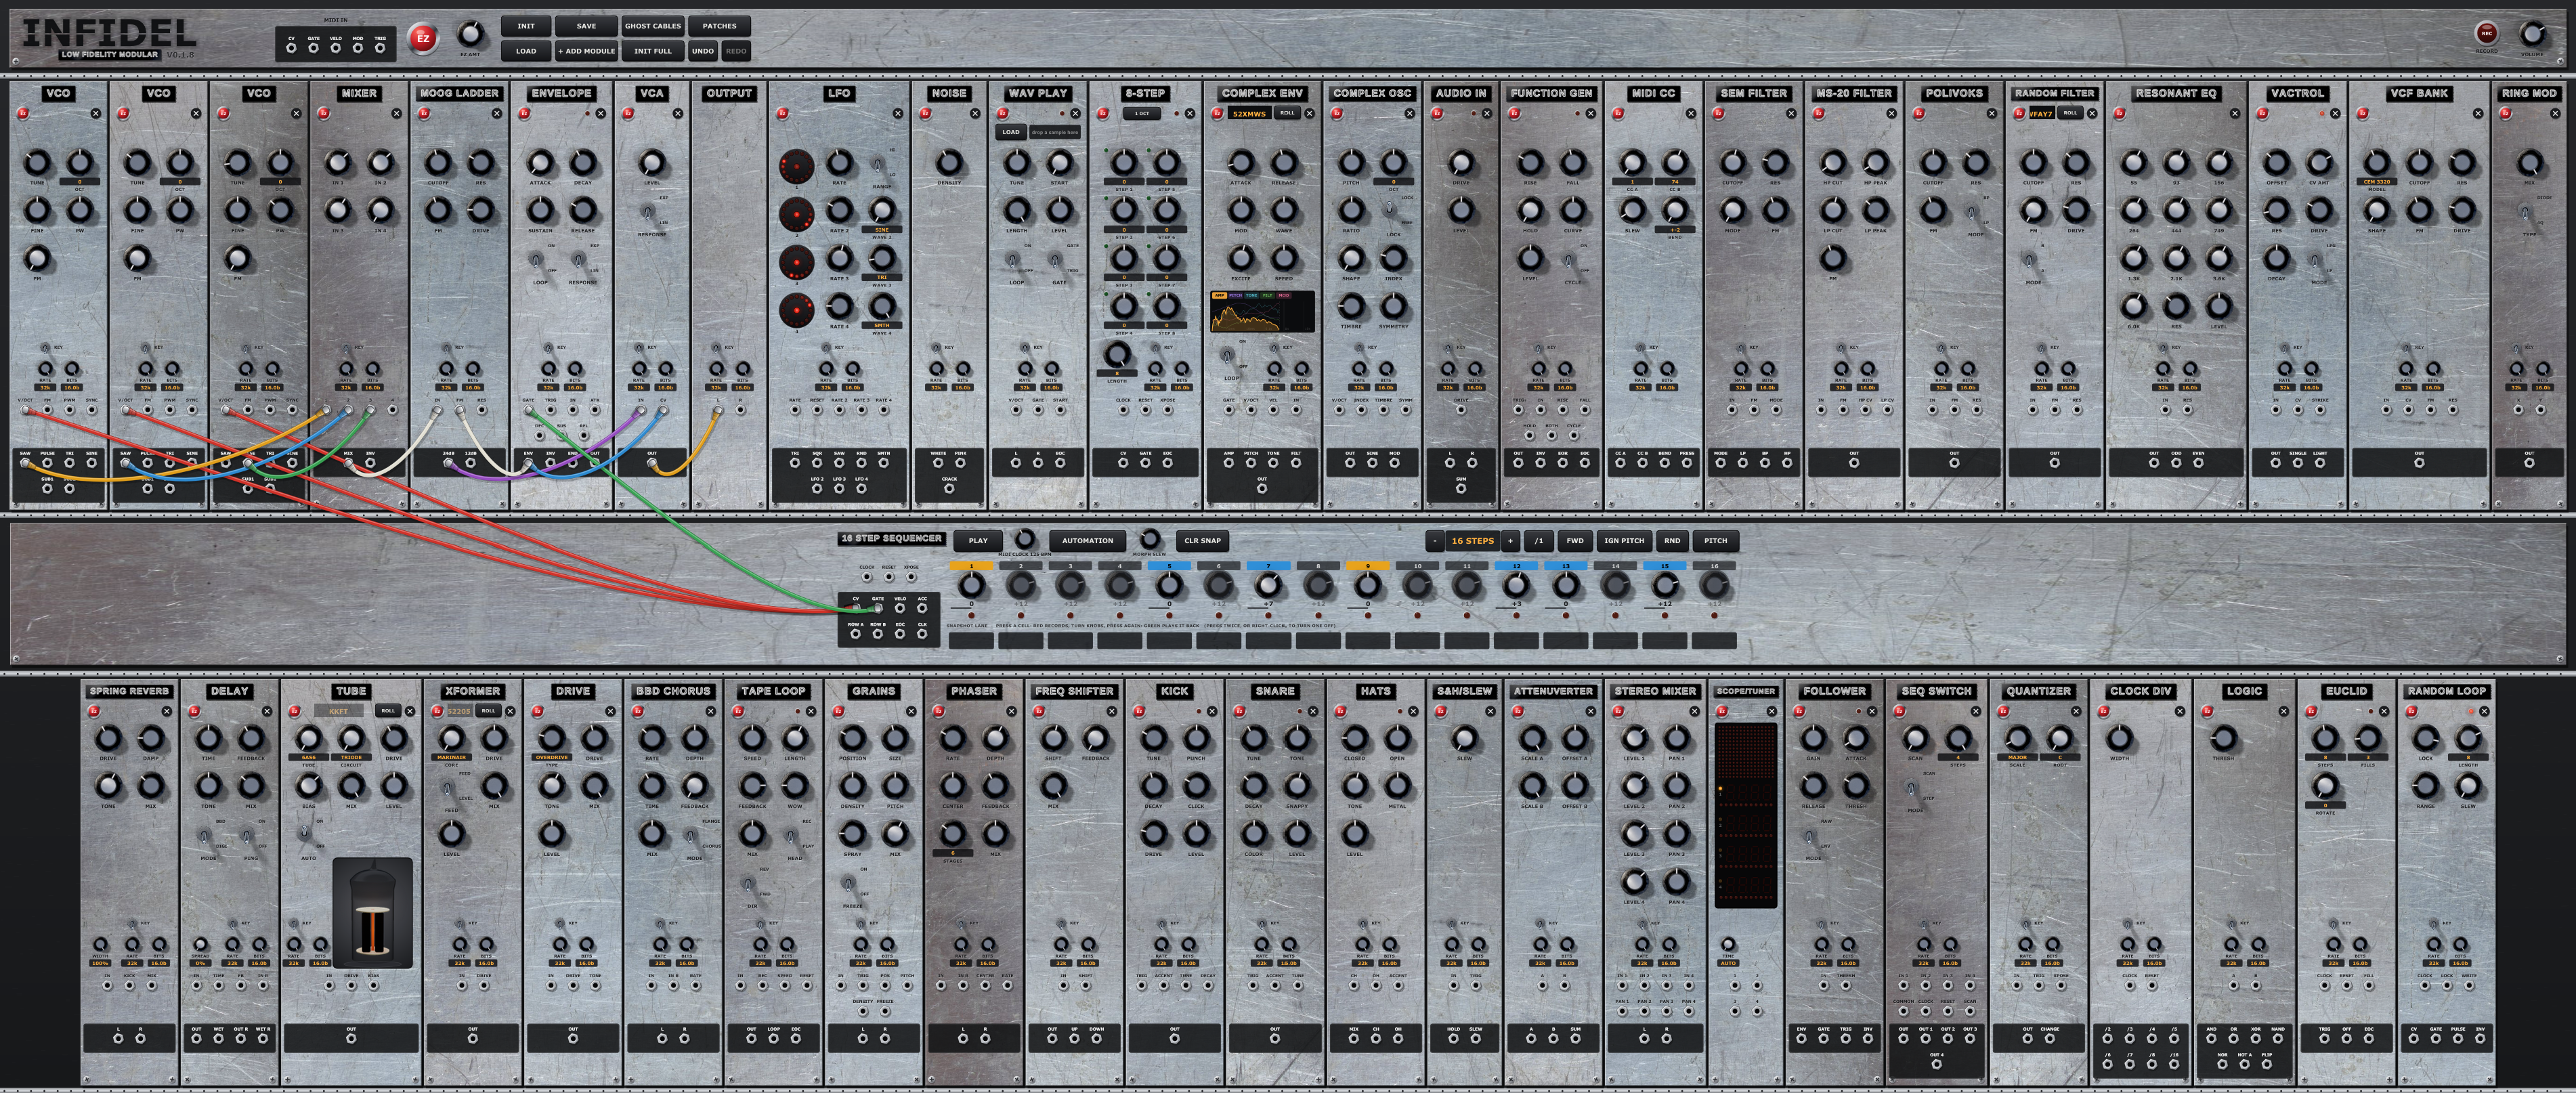Click the sequencer FWD direction button
This screenshot has width=2576, height=1093.
[1575, 541]
